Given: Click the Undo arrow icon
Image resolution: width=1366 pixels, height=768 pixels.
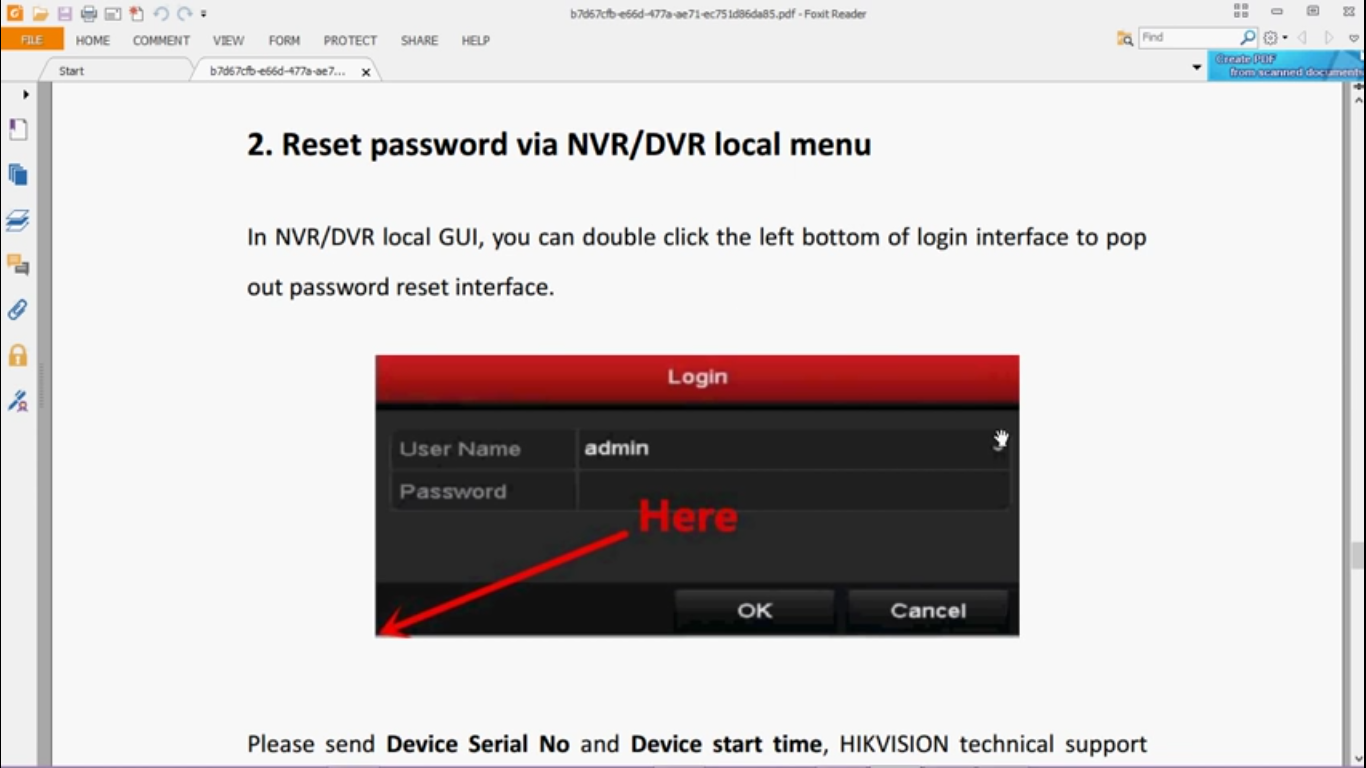Looking at the screenshot, I should tap(161, 14).
